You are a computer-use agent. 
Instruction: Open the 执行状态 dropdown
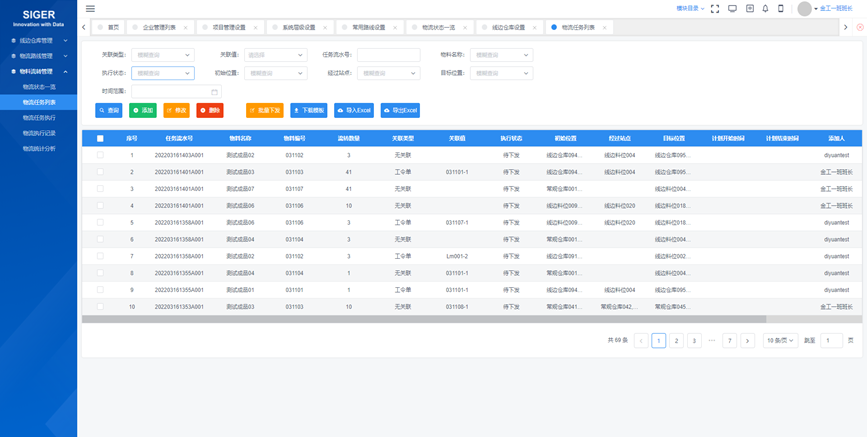[163, 73]
